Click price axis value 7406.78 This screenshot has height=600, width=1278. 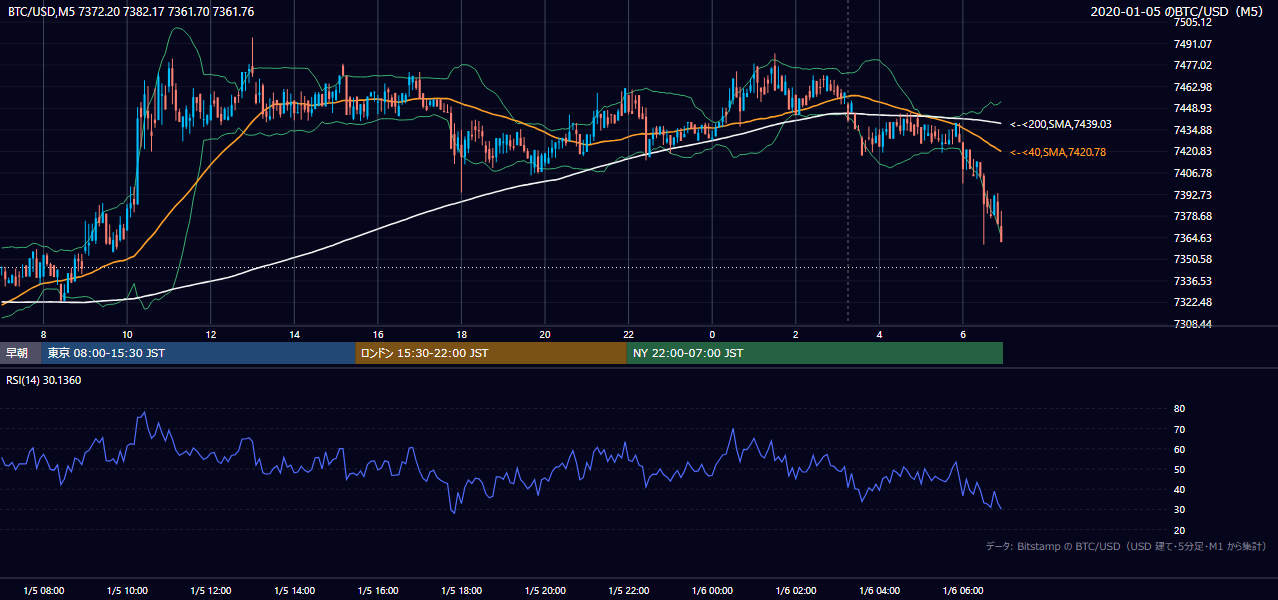tap(1193, 173)
